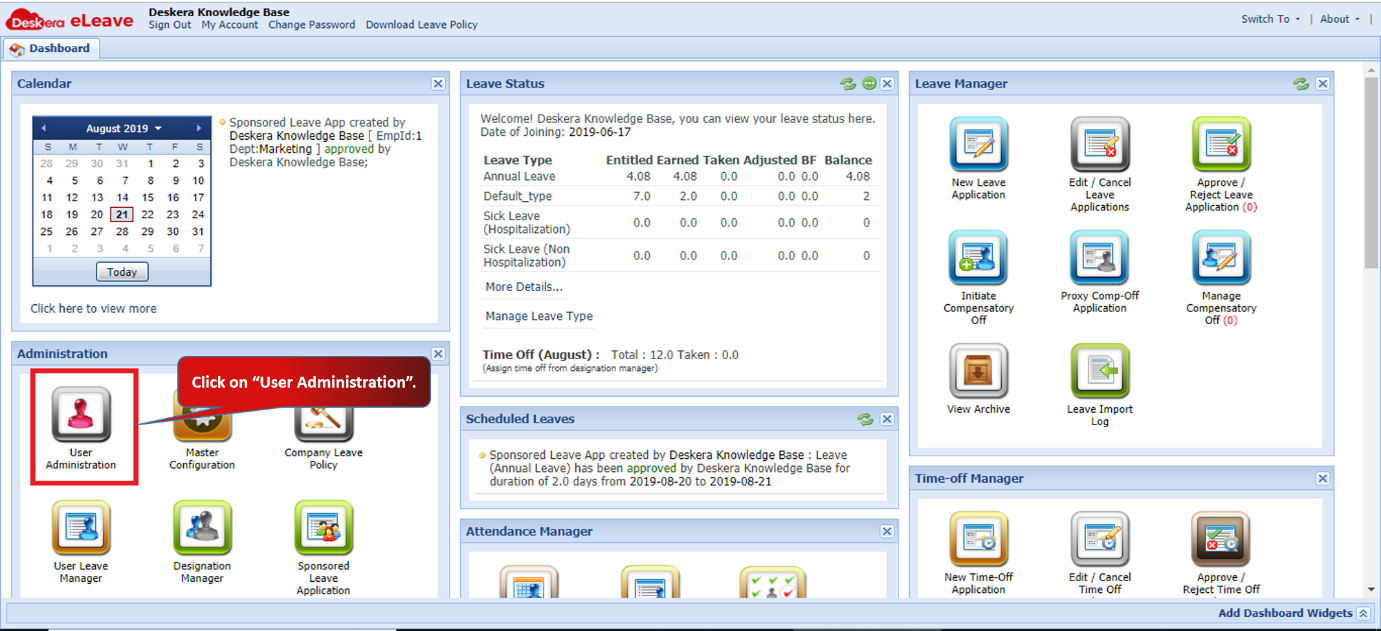Screen dimensions: 1381x631
Task: Go to next month in calendar
Action: [199, 129]
